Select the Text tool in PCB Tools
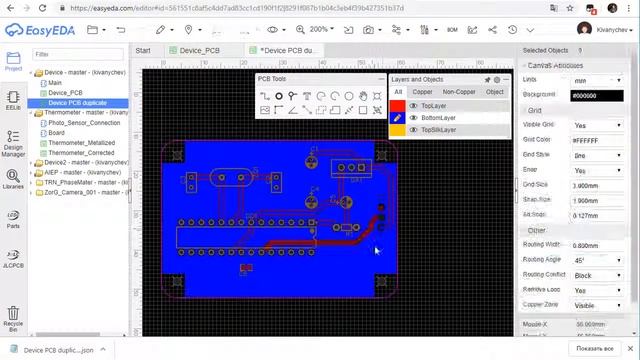Screen dimensions: 640x360 (307, 96)
